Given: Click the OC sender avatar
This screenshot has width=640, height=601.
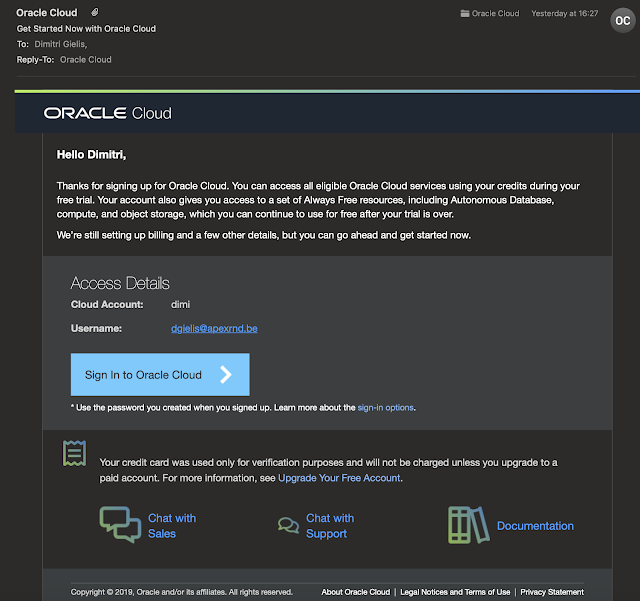Looking at the screenshot, I should point(620,21).
